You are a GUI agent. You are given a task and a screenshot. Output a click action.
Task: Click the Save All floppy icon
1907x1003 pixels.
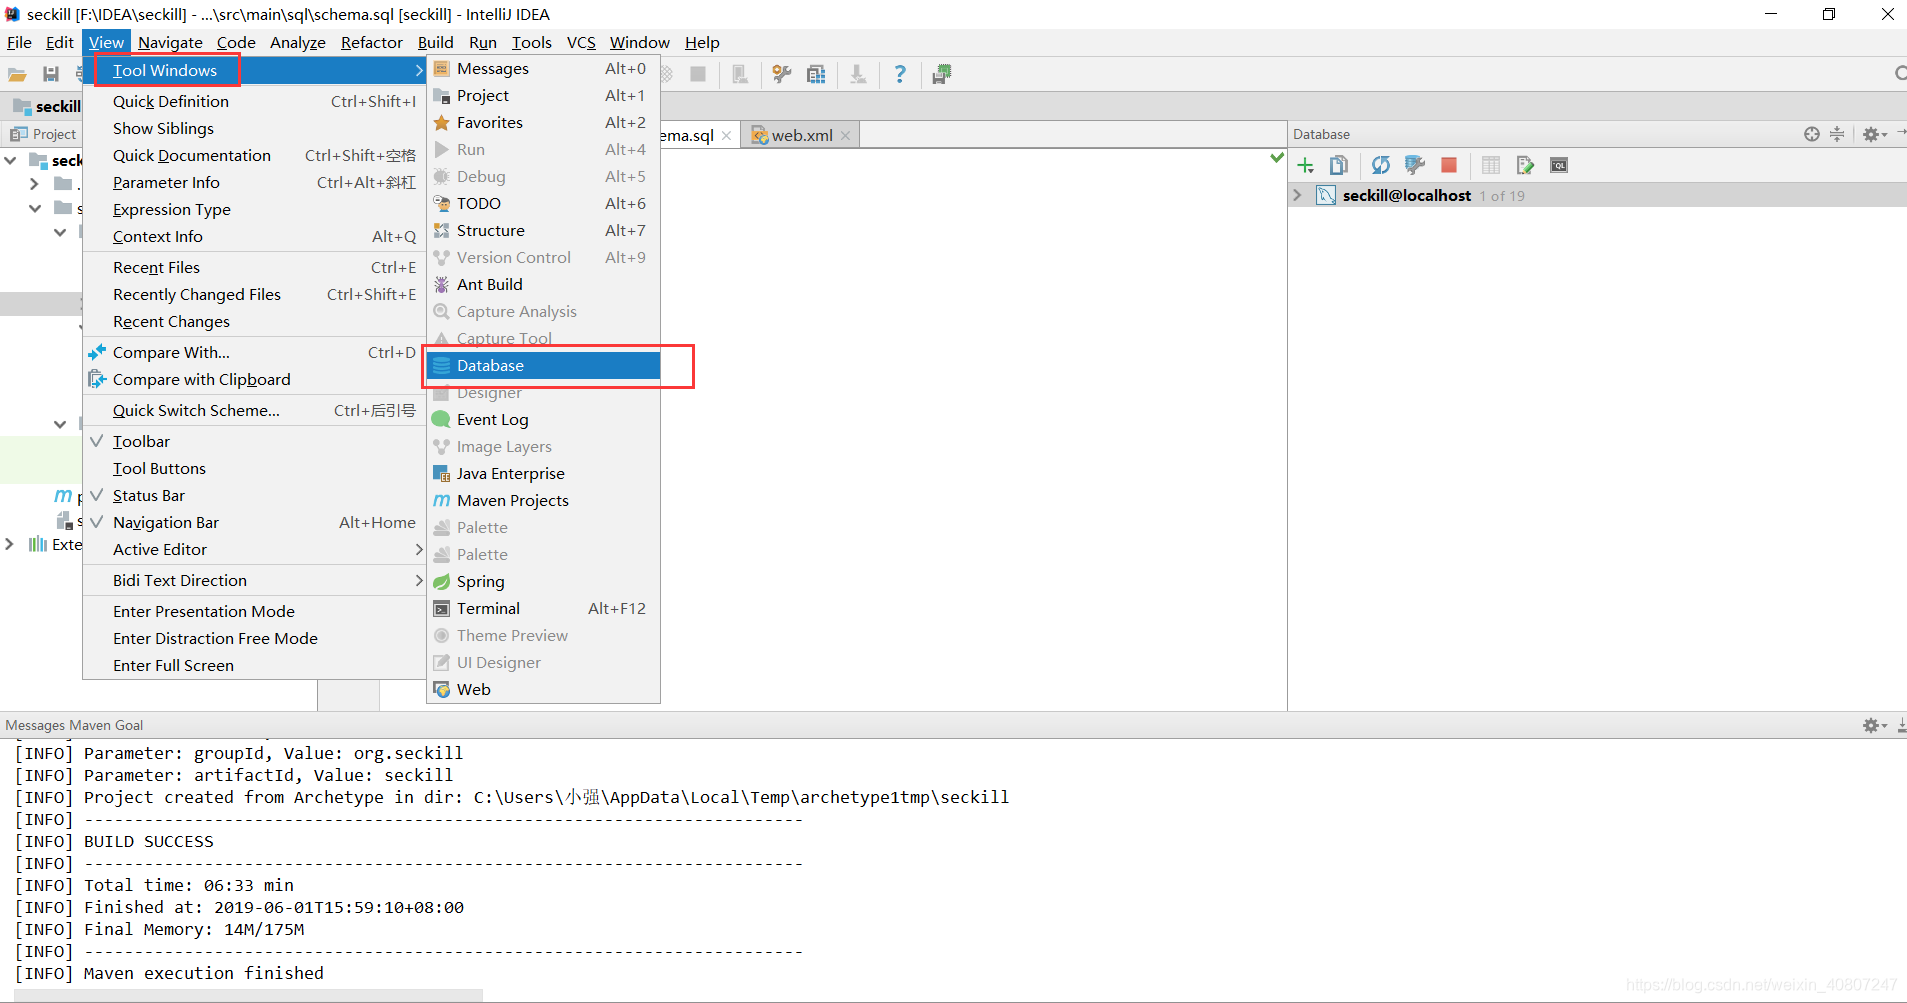pos(51,75)
